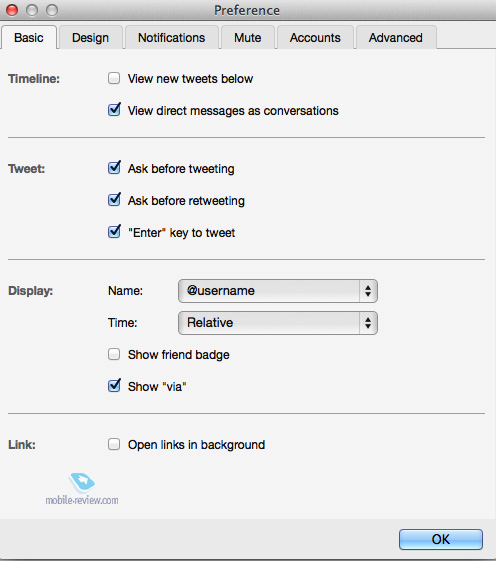This screenshot has width=496, height=561.
Task: Expand the Time Relative dropdown
Action: tap(278, 323)
